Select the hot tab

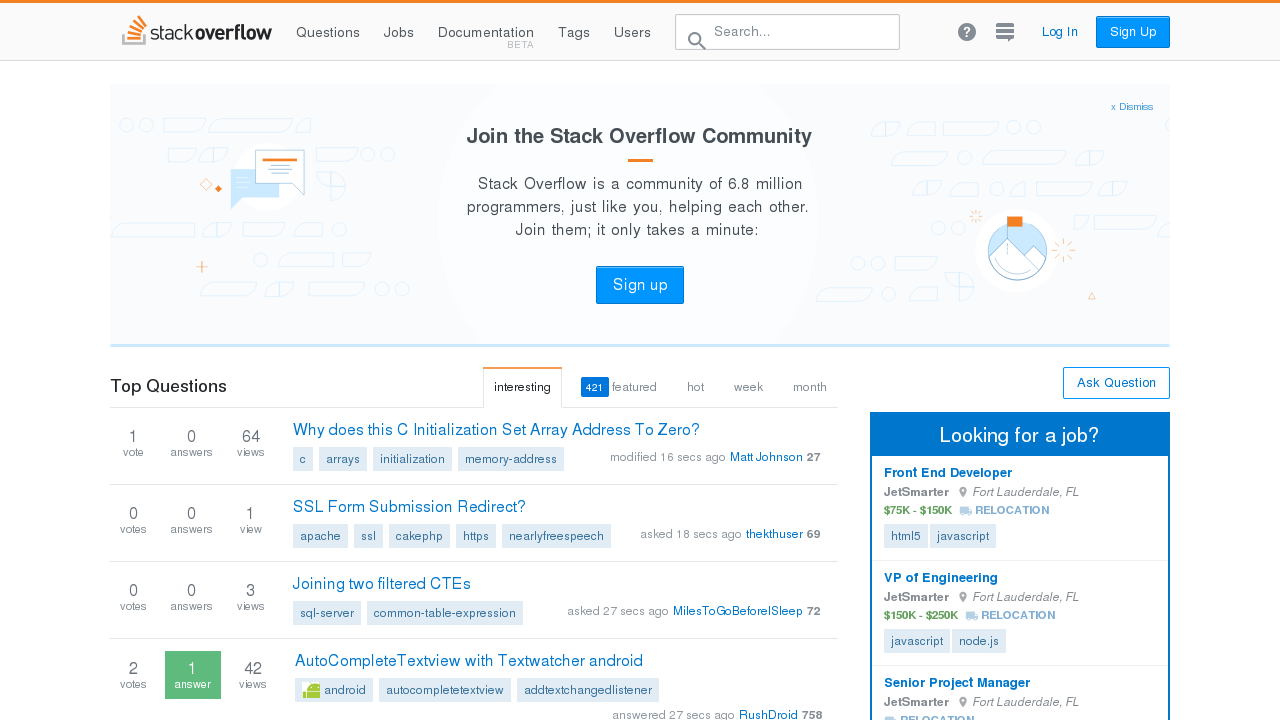pyautogui.click(x=695, y=387)
